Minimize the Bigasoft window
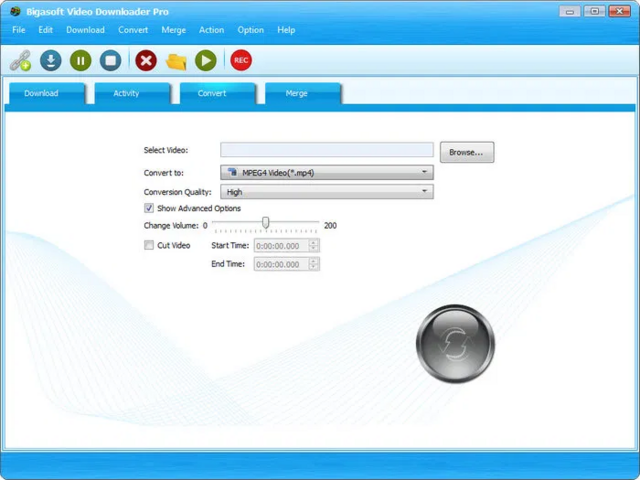The width and height of the screenshot is (640, 480). (x=570, y=11)
